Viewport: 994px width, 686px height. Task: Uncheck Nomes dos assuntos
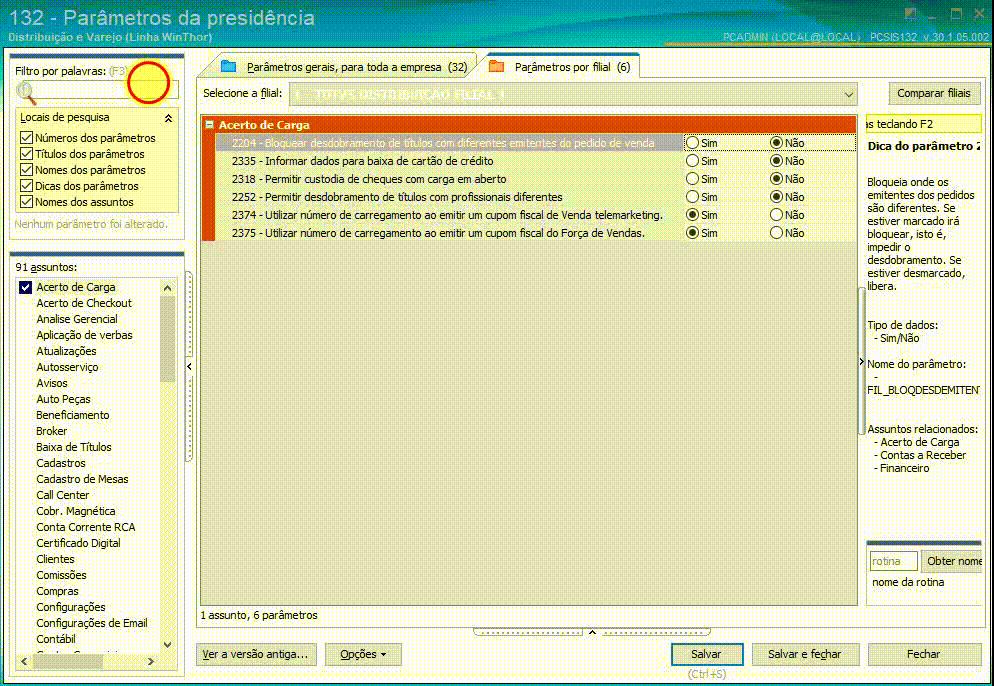26,202
